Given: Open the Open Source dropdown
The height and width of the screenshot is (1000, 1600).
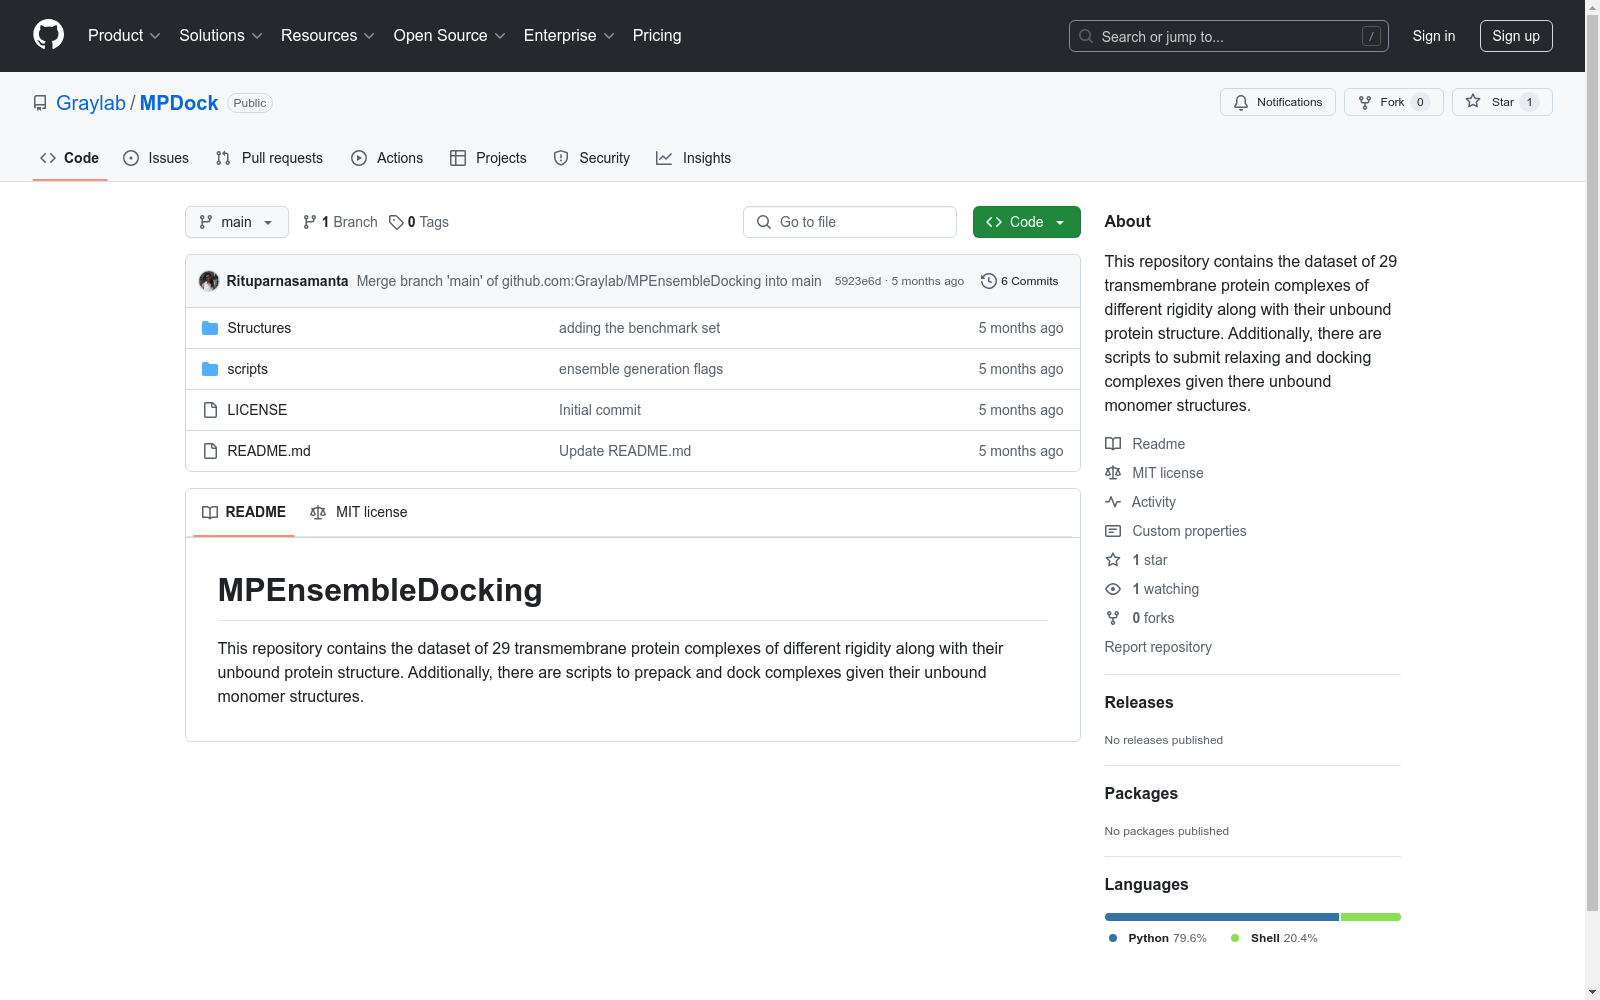Looking at the screenshot, I should 450,35.
